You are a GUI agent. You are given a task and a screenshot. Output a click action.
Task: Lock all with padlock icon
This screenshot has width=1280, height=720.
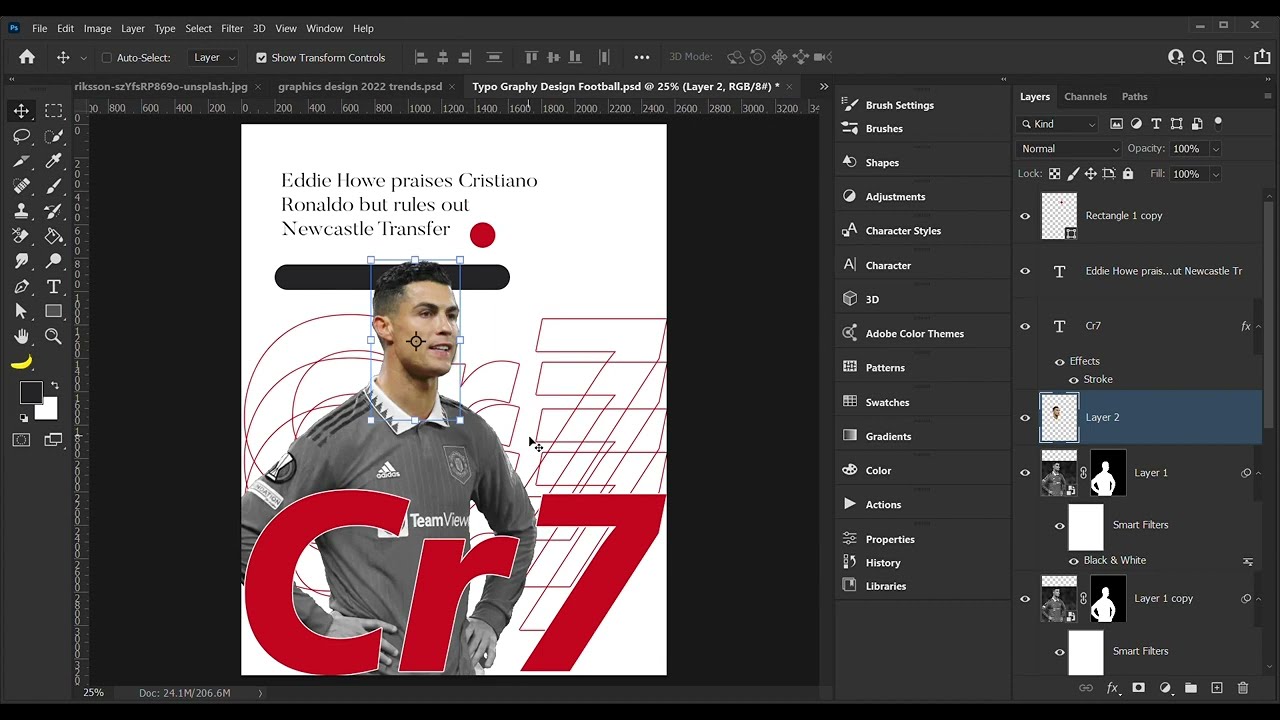[x=1128, y=174]
